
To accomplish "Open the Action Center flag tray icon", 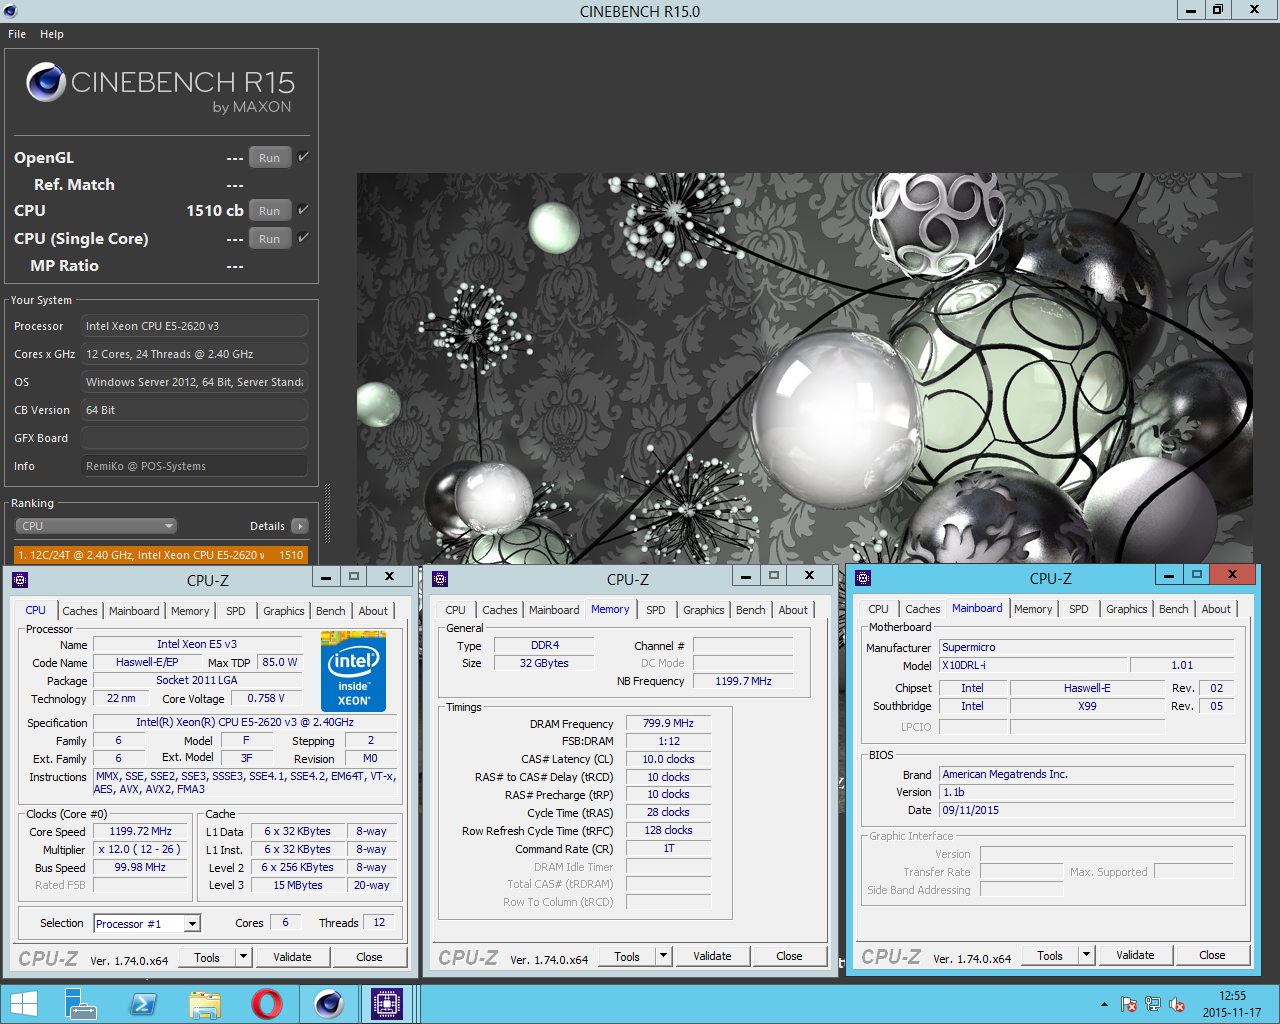I will 1128,1004.
